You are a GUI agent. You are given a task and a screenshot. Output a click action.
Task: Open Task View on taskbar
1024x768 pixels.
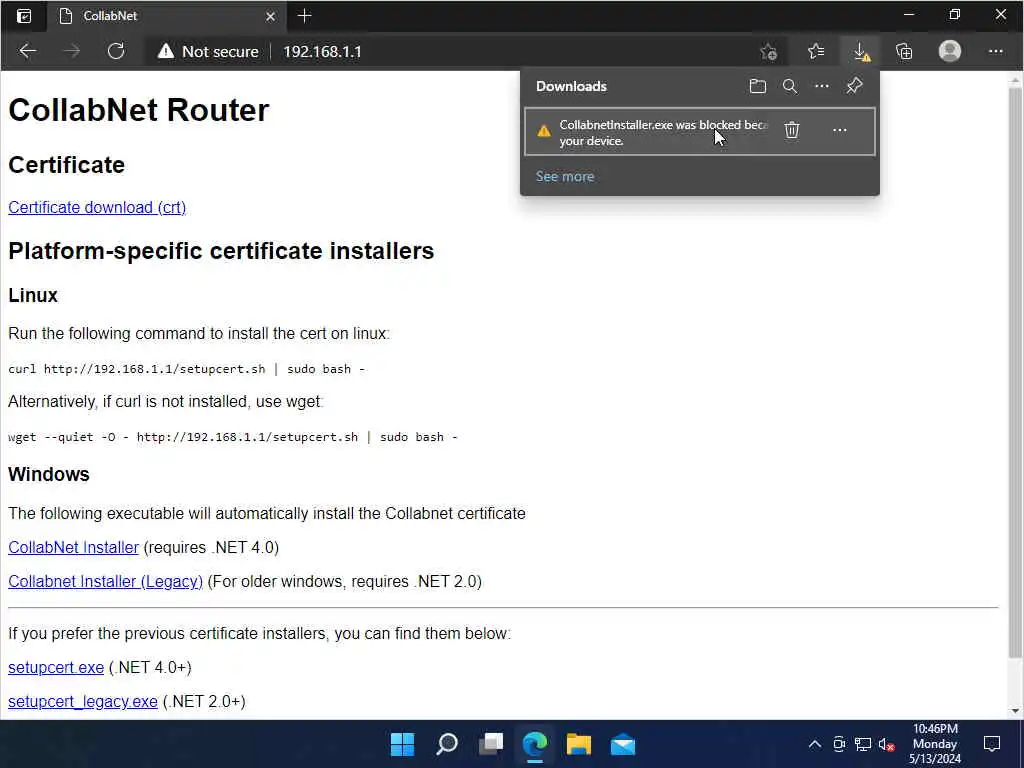491,744
